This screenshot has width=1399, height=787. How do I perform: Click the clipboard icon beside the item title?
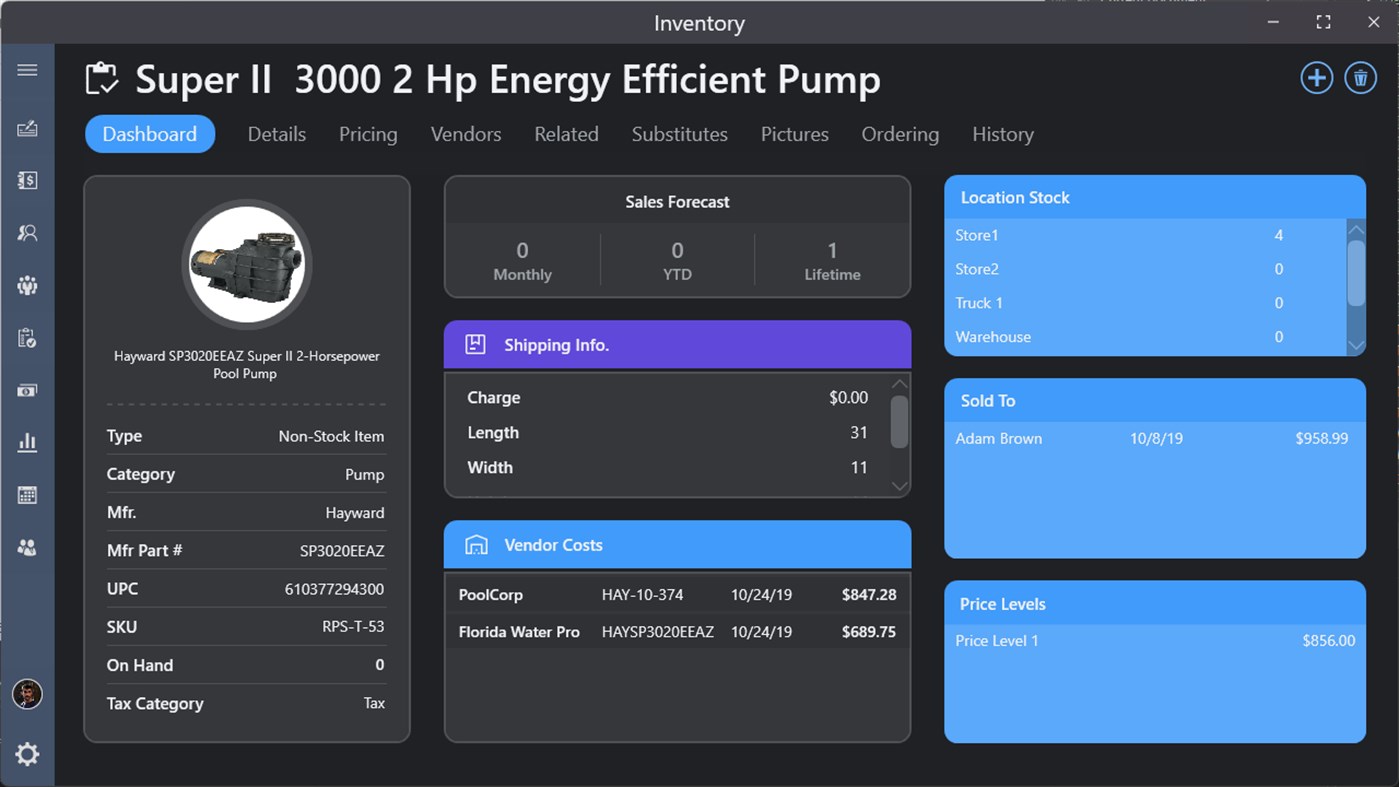tap(102, 79)
